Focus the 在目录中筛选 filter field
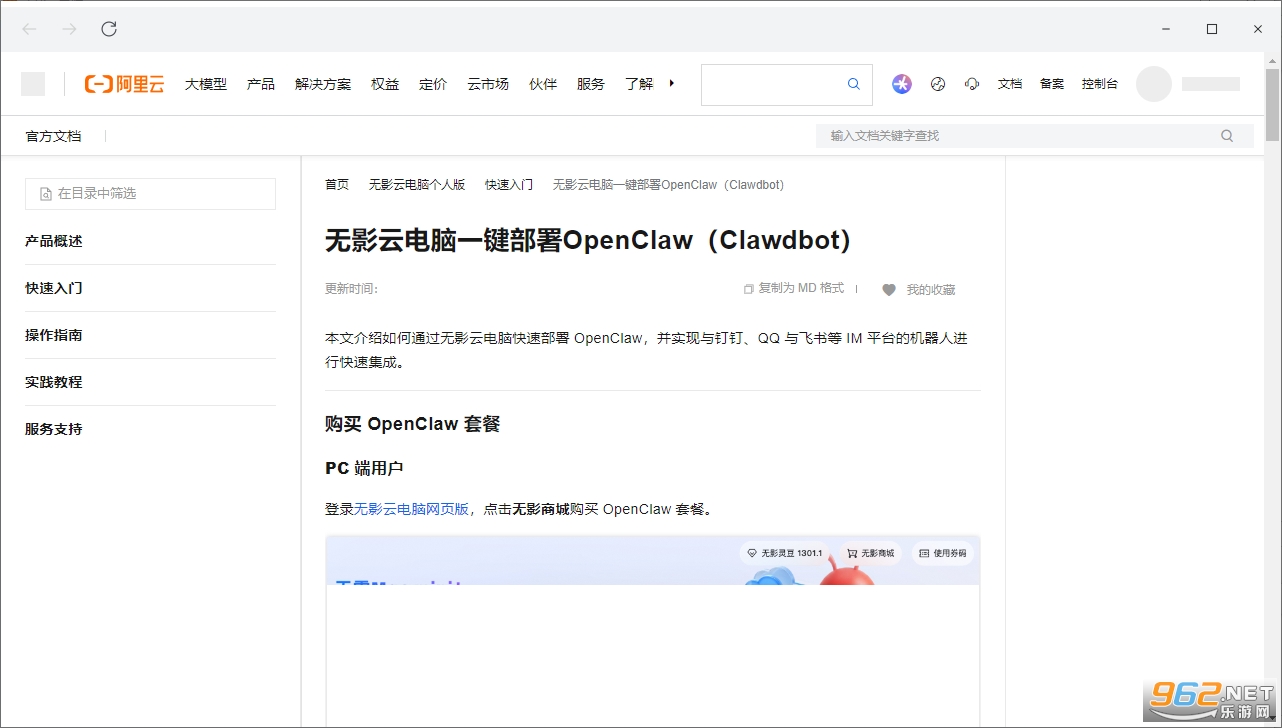This screenshot has width=1282, height=728. point(150,194)
